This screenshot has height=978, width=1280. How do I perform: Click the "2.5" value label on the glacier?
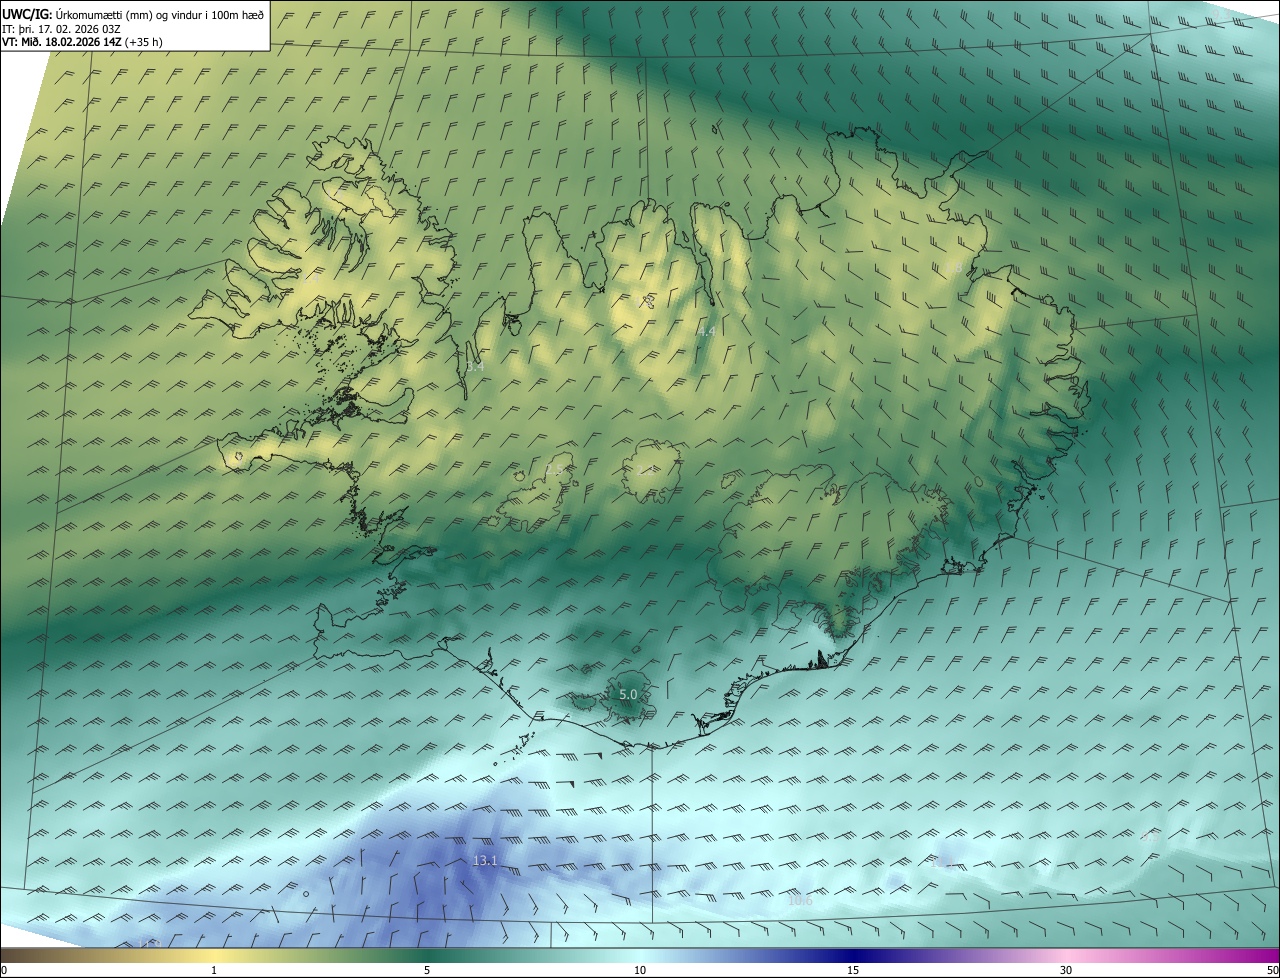(x=555, y=469)
